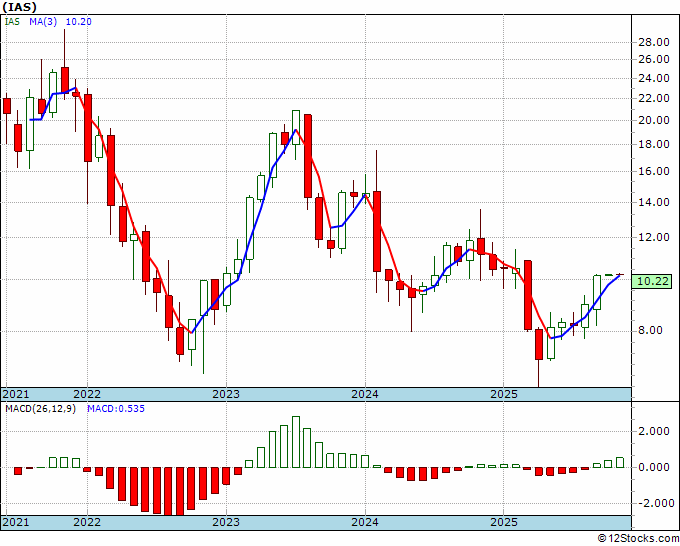Click 2025 on the MACD panel timeline

click(x=504, y=522)
